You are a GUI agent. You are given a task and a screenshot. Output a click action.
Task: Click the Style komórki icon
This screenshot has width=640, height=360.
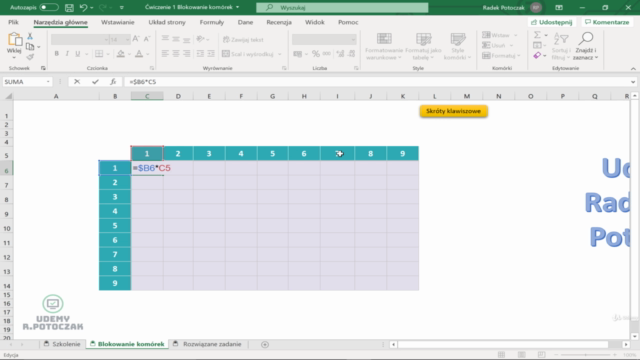(458, 39)
